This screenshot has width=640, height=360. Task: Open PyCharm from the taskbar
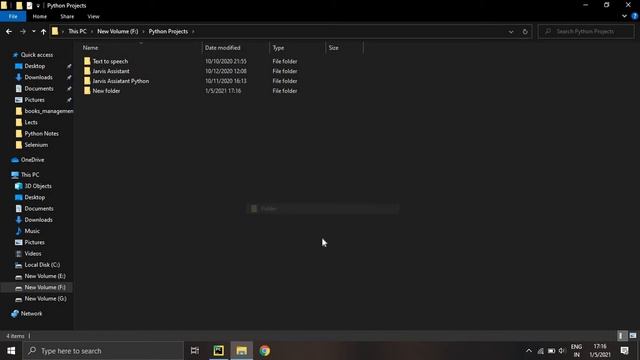coord(218,351)
